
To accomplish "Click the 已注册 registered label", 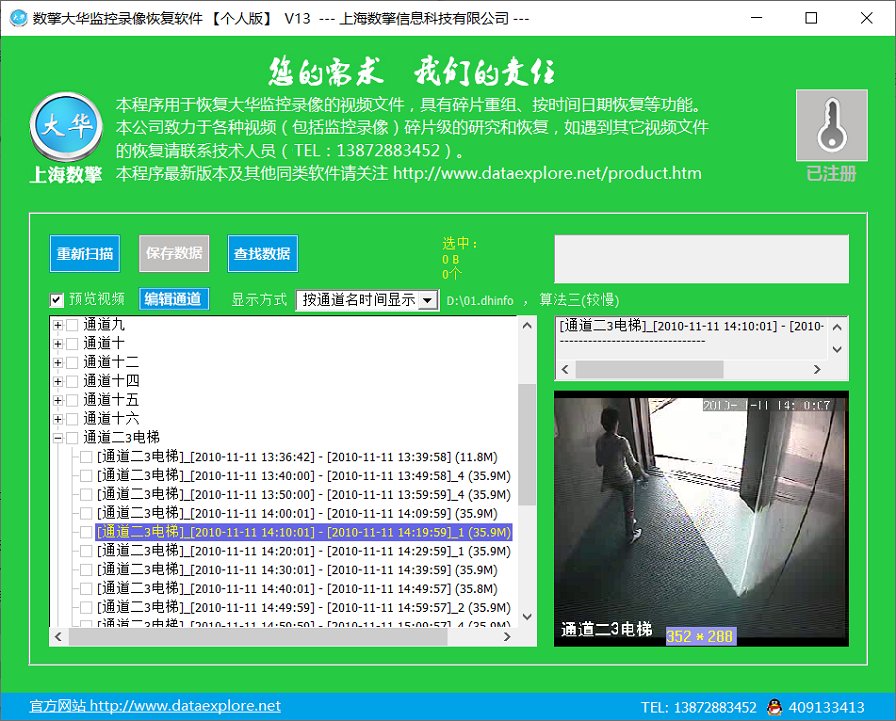I will pyautogui.click(x=831, y=174).
